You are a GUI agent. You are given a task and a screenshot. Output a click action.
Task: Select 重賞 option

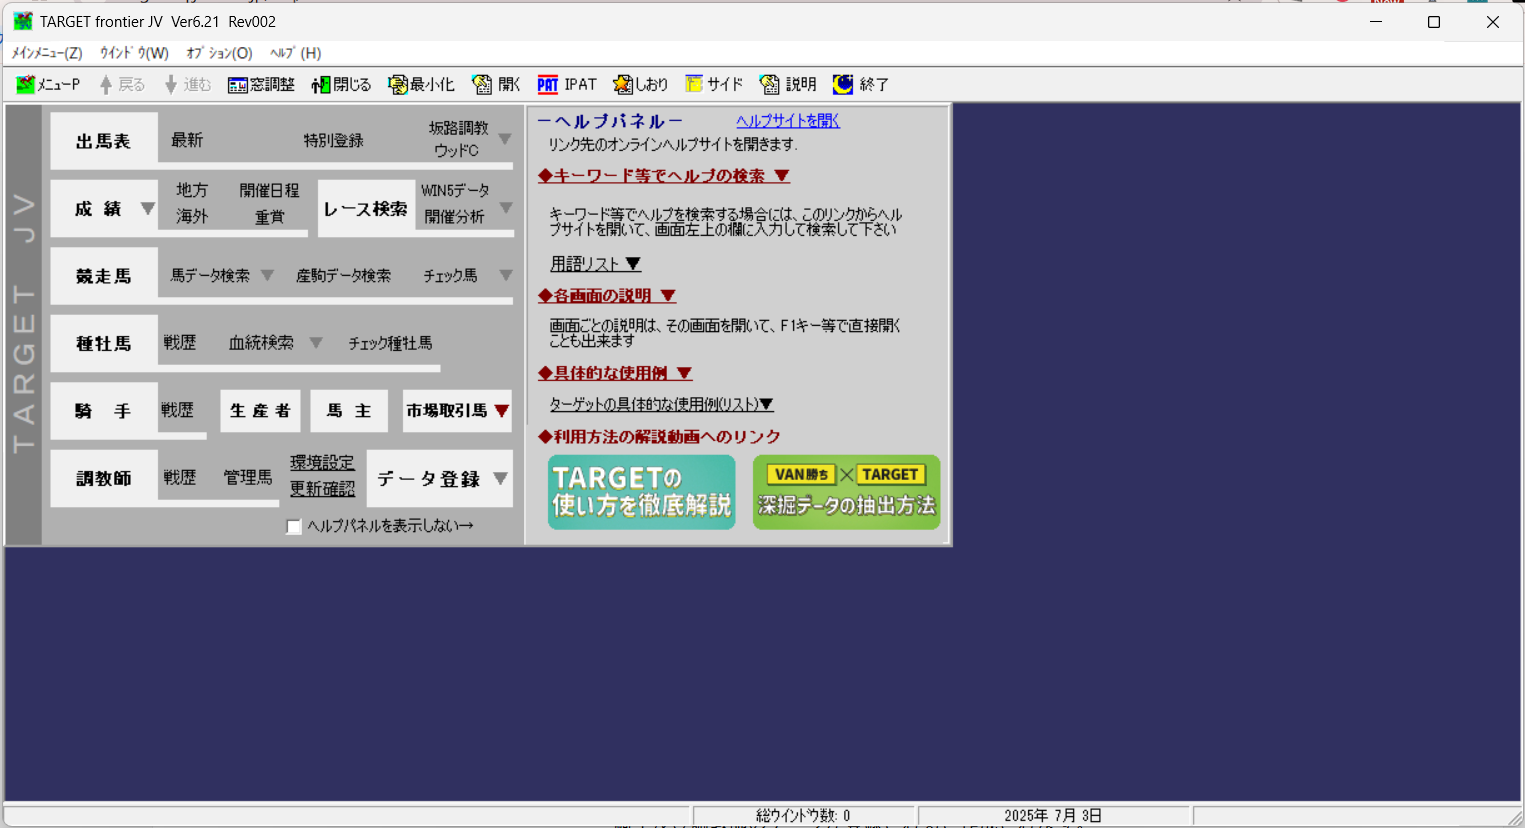(x=269, y=217)
